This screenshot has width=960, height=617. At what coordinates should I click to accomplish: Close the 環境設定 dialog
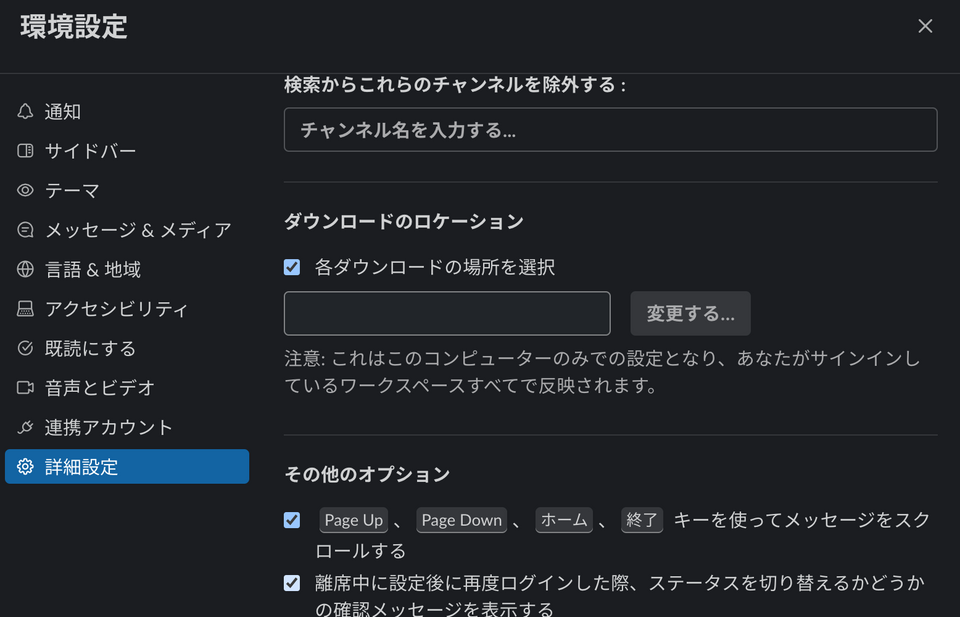pos(924,26)
